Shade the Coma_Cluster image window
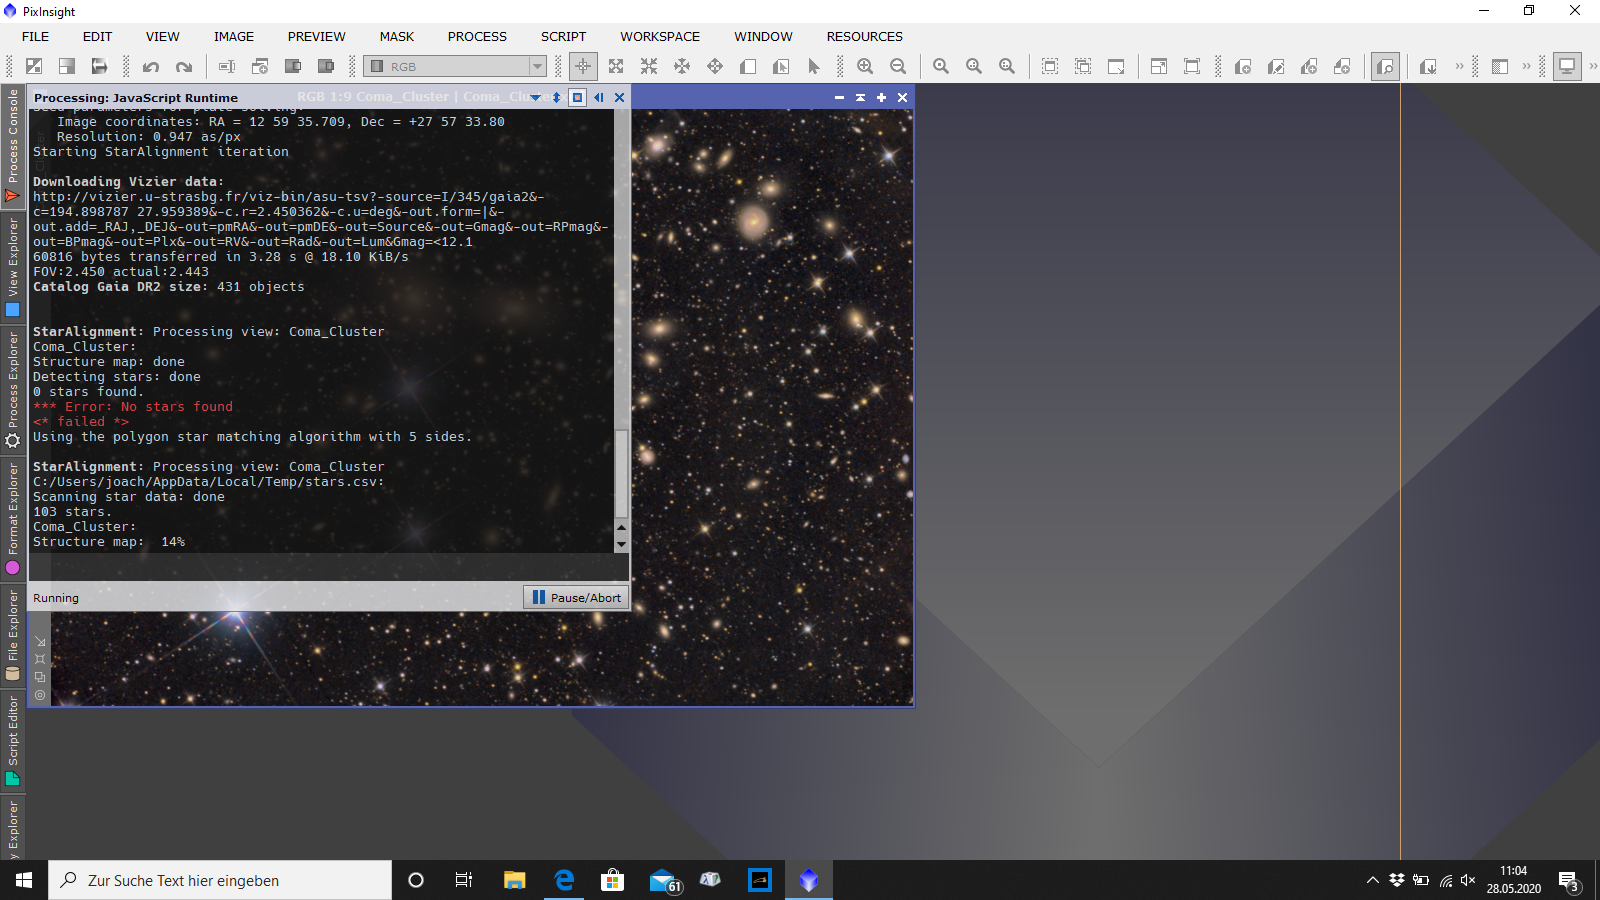The width and height of the screenshot is (1600, 900). [860, 98]
